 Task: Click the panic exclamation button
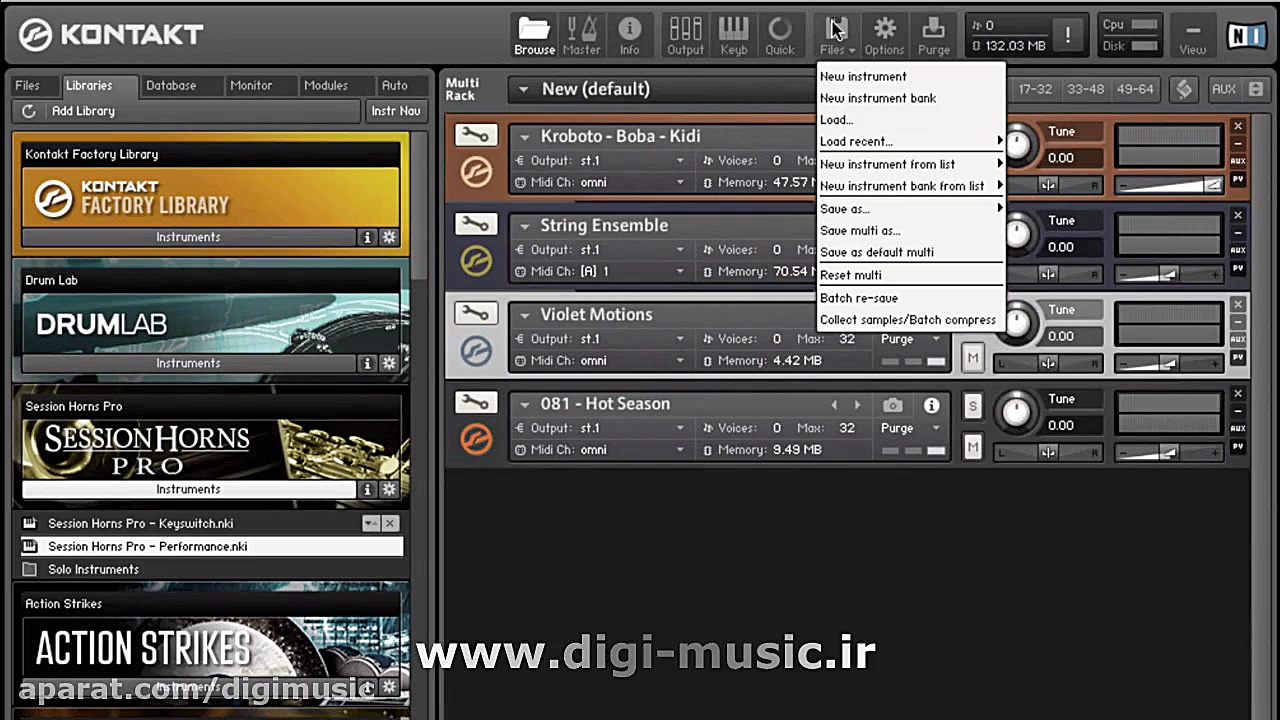click(x=1067, y=35)
